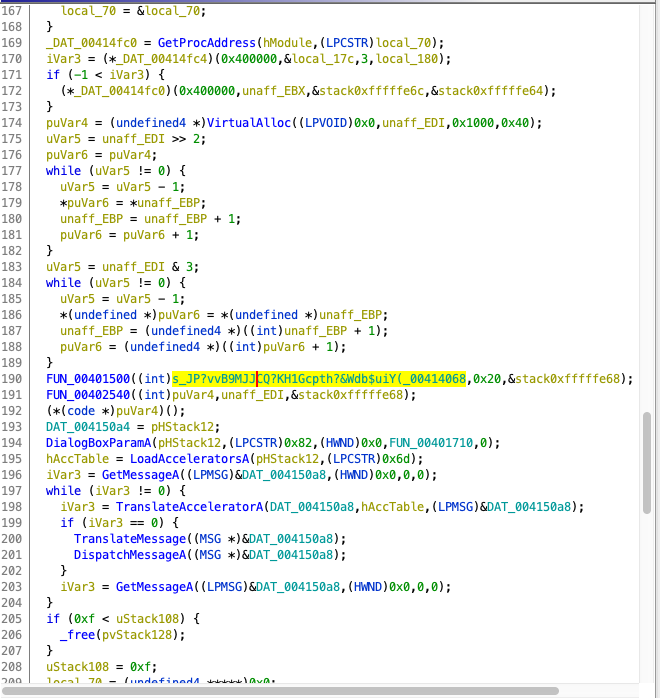Click line number 190 in the gutter
Viewport: 660px width, 698px height.
tap(19, 379)
